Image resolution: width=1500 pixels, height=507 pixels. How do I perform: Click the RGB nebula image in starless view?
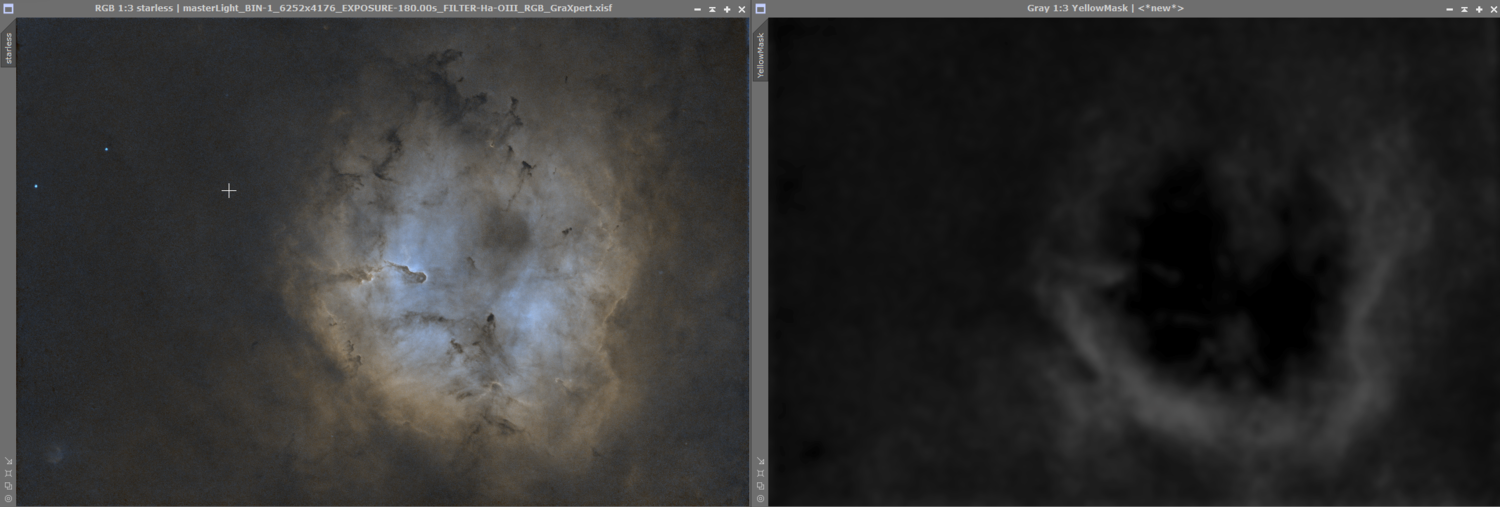coord(382,262)
